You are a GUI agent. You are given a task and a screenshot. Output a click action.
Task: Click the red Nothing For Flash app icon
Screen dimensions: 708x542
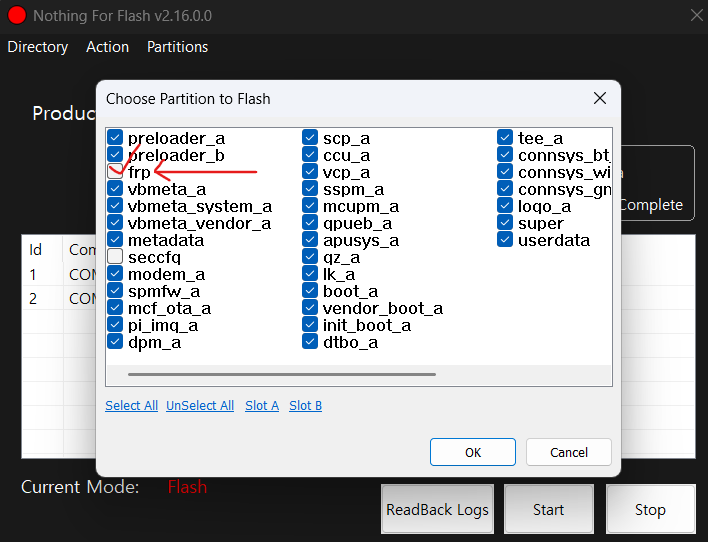click(16, 16)
